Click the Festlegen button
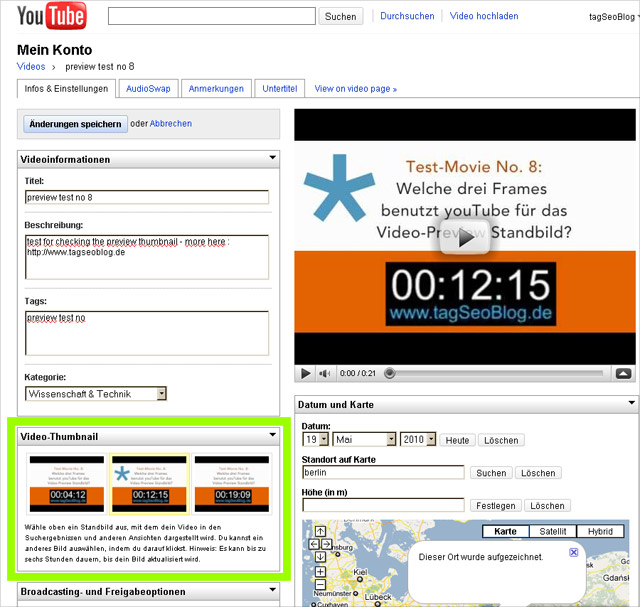Viewport: 640px width, 607px height. [x=496, y=505]
